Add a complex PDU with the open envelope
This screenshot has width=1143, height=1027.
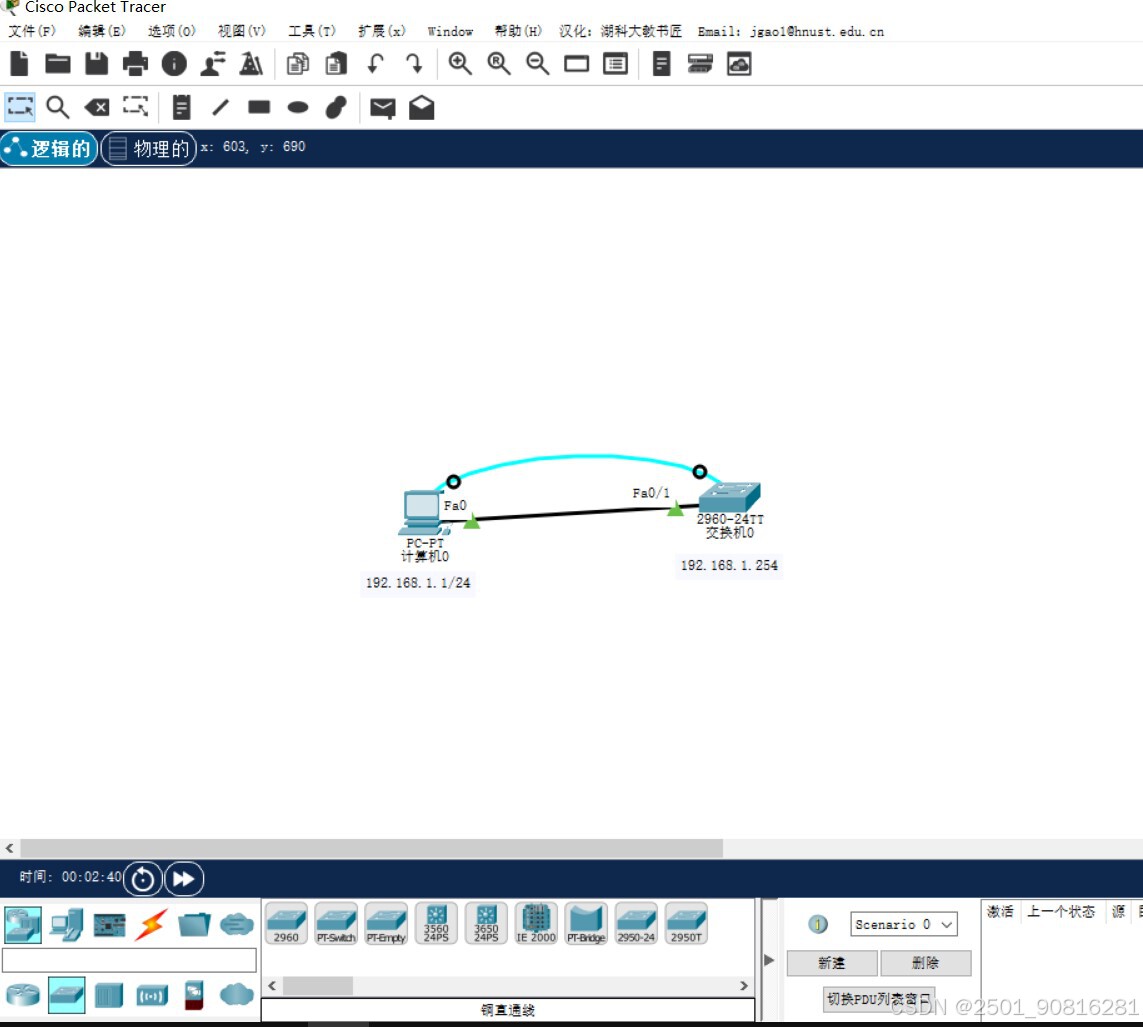pos(421,107)
